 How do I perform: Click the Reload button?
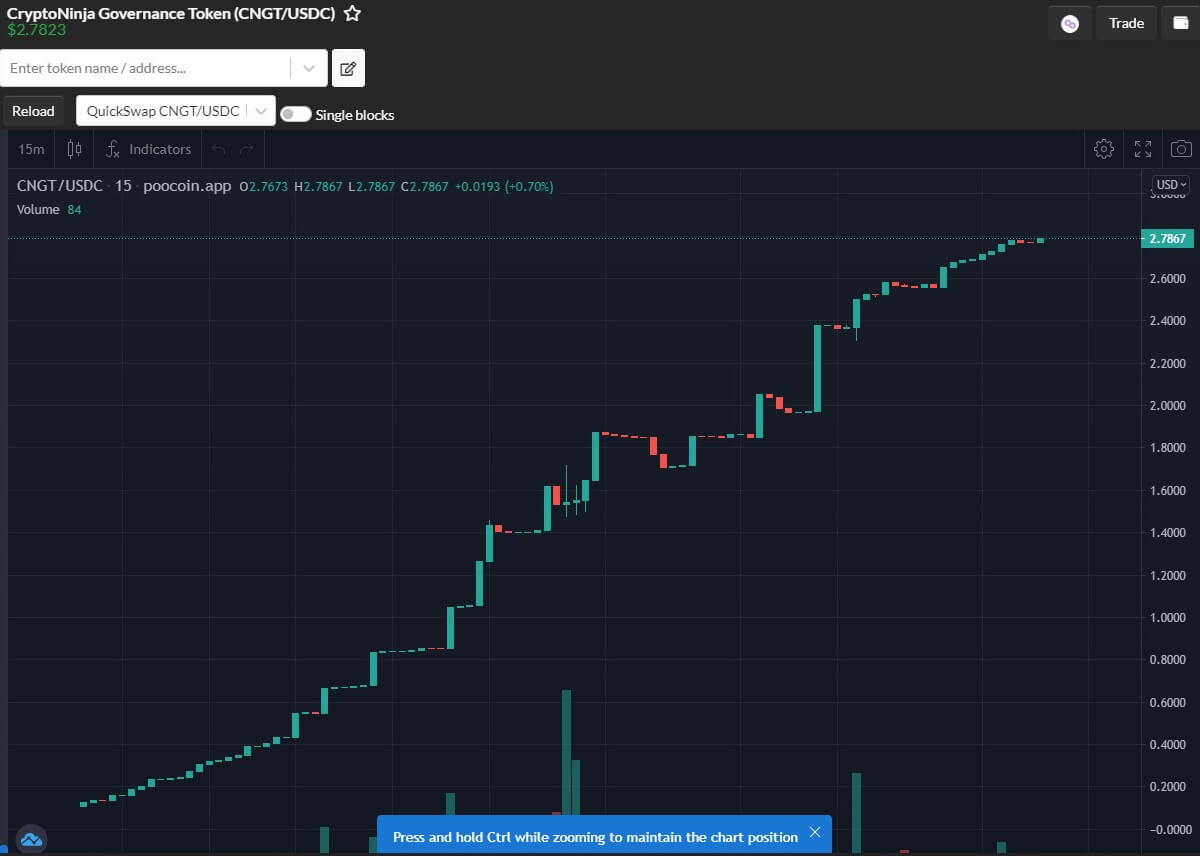tap(33, 111)
